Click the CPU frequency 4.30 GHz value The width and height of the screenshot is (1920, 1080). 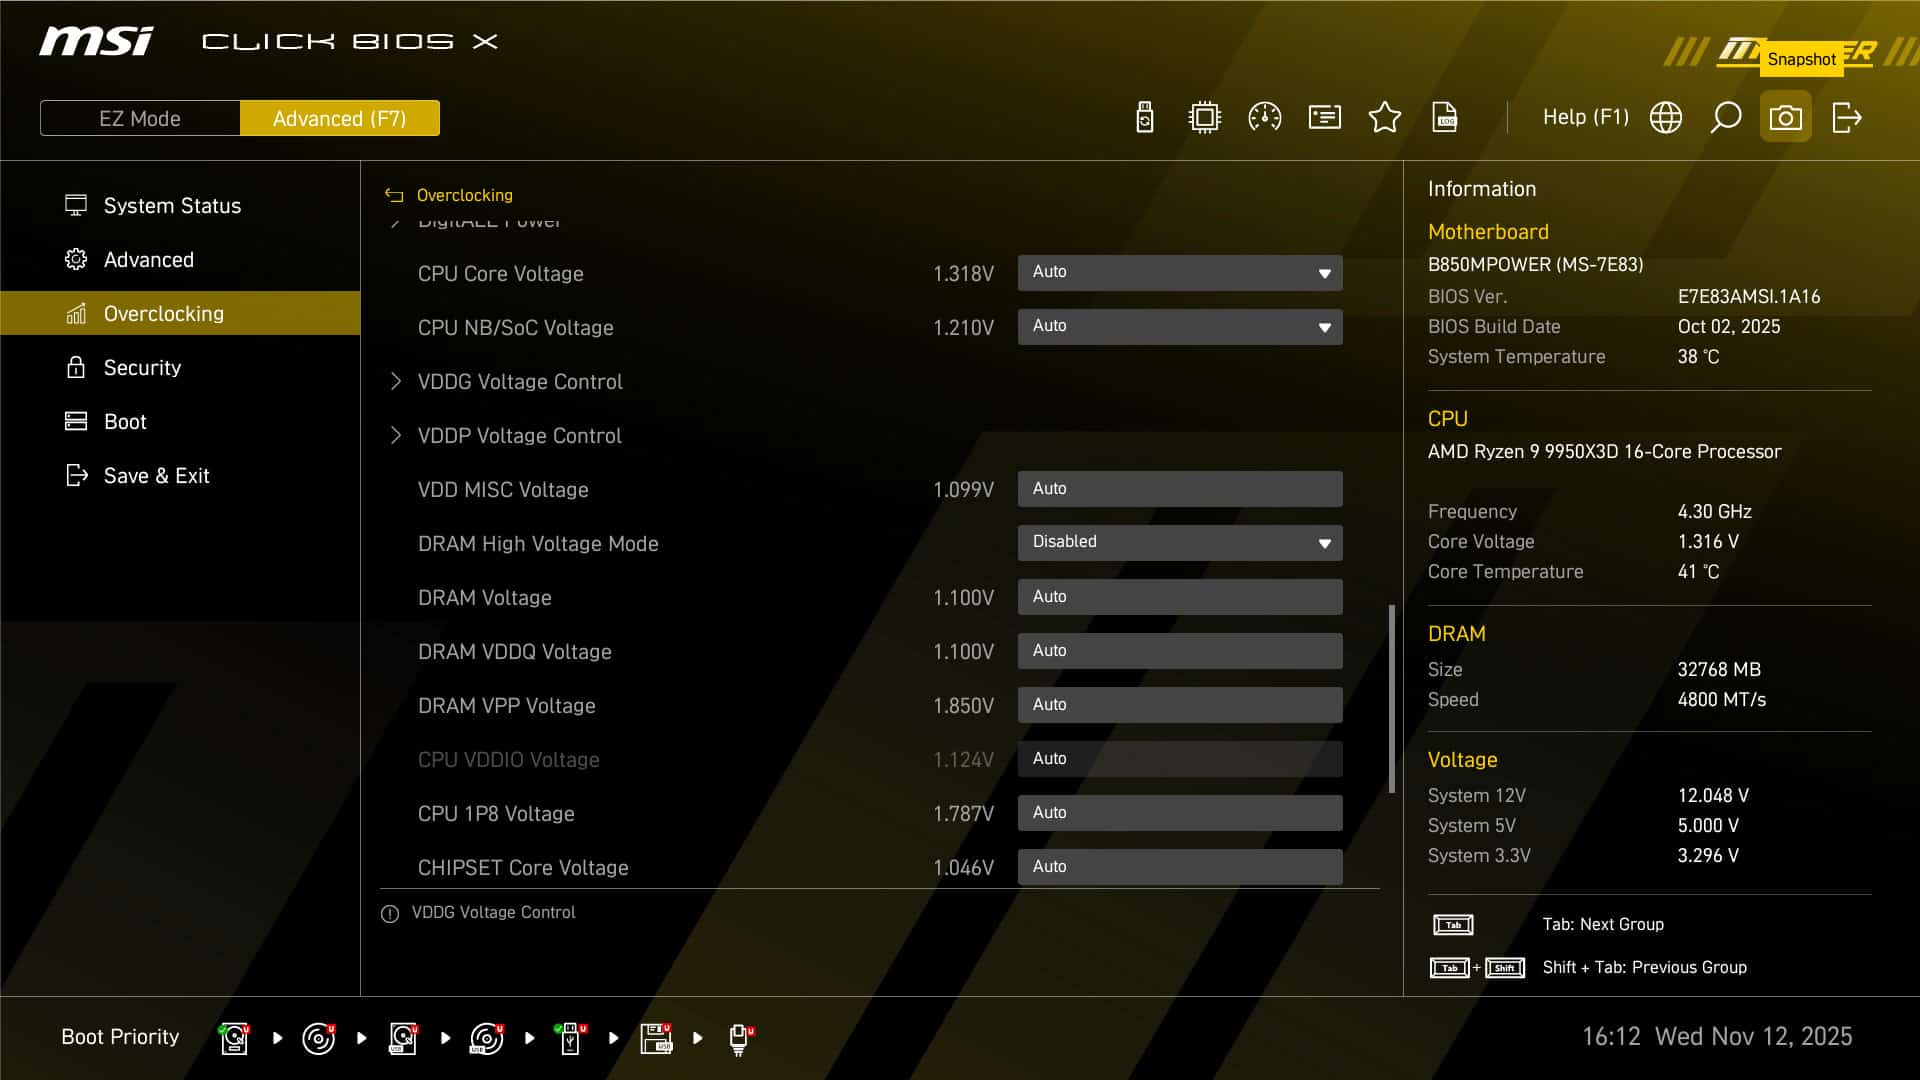[1715, 512]
